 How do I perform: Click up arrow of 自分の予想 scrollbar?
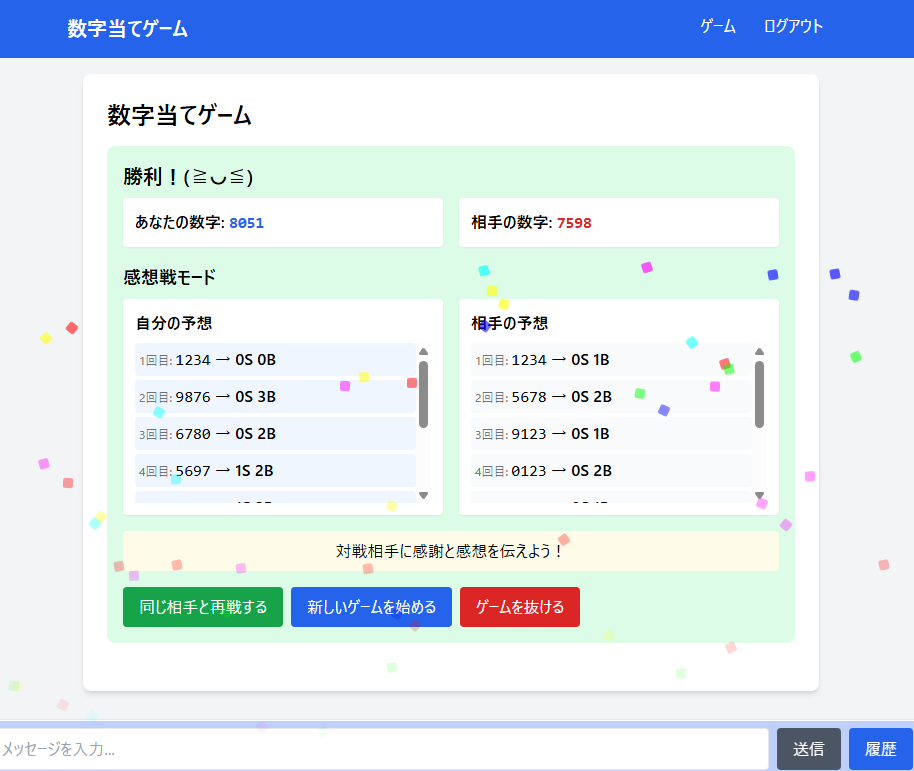pyautogui.click(x=424, y=351)
